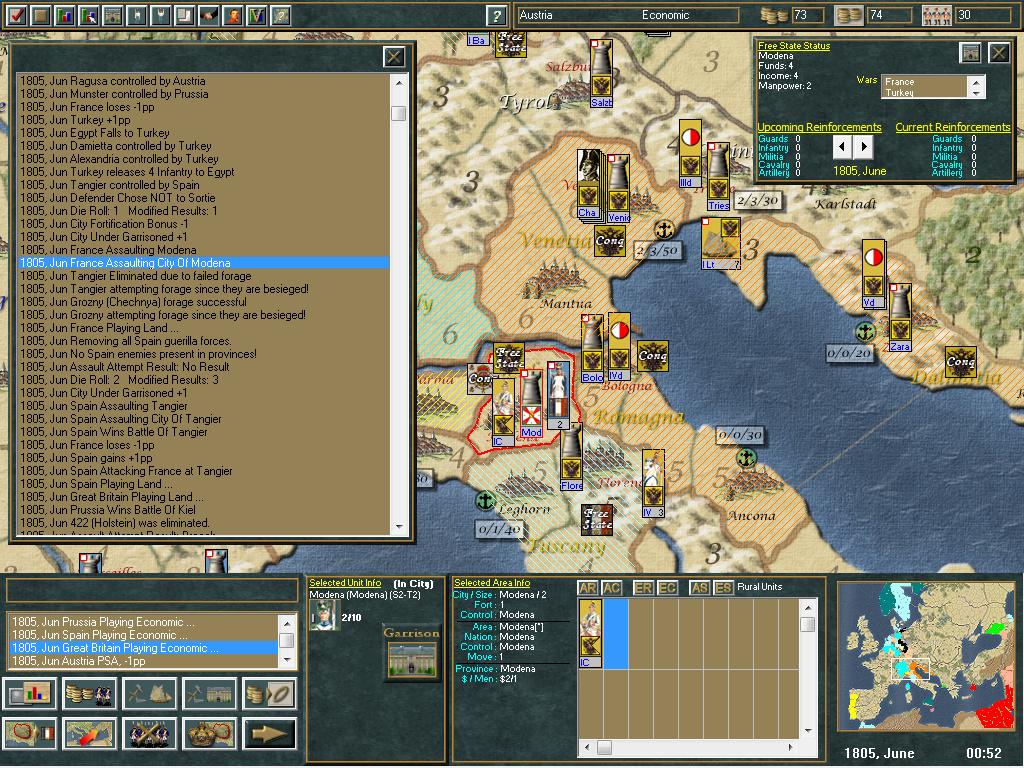Click the green V toolbar icon

(257, 15)
